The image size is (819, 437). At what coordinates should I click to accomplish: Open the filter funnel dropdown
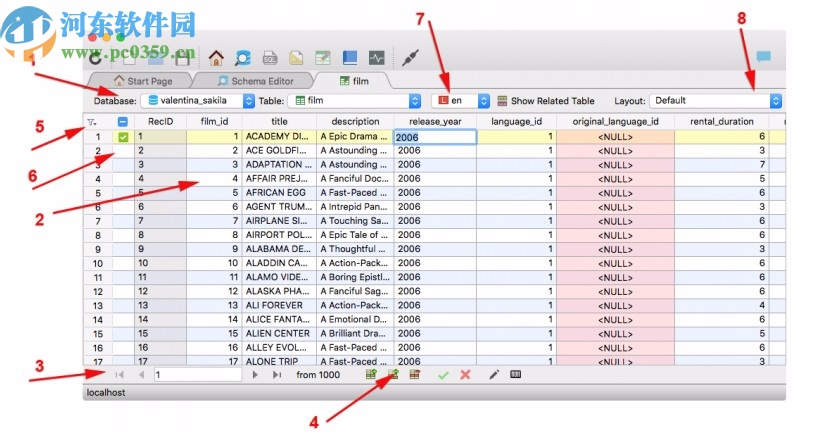coord(91,122)
